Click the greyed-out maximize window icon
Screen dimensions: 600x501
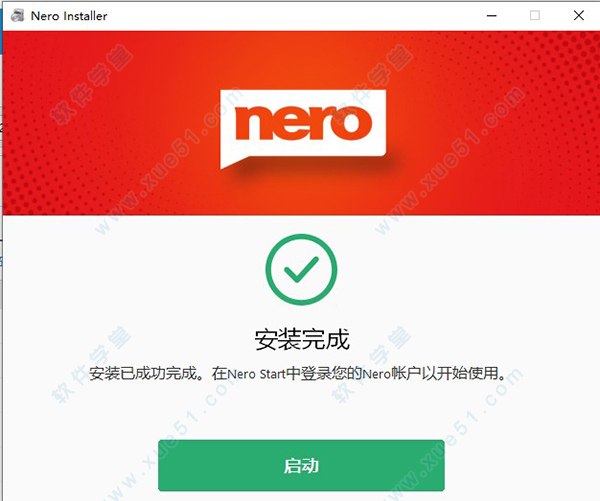tap(535, 16)
